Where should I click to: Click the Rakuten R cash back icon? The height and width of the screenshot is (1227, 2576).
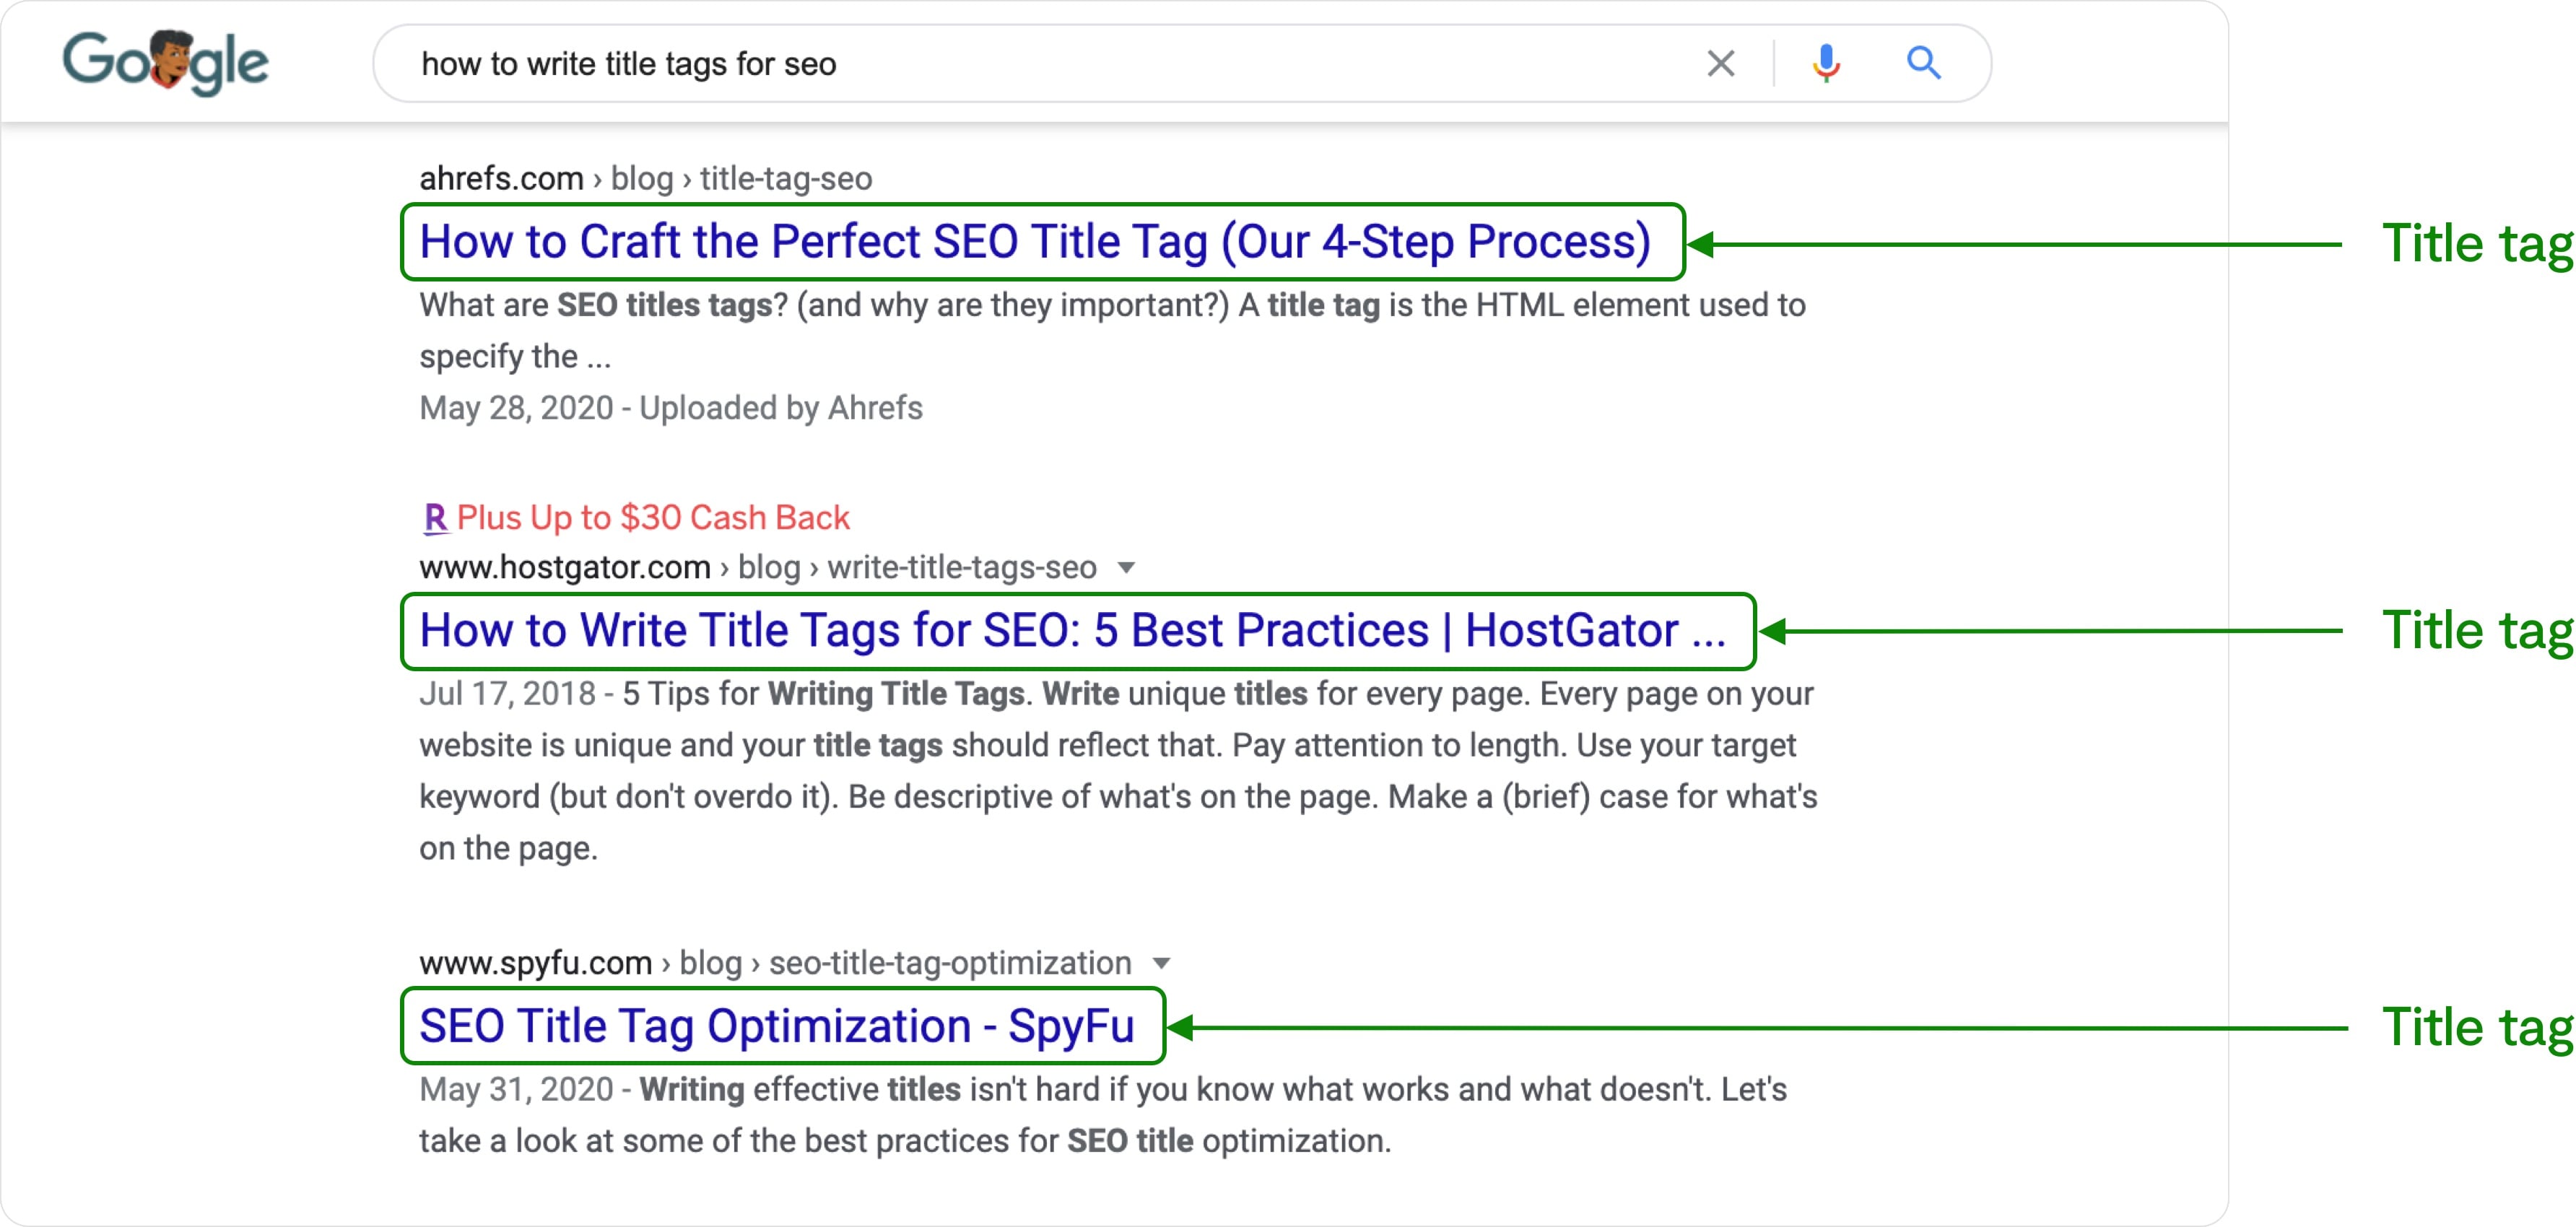coord(435,518)
